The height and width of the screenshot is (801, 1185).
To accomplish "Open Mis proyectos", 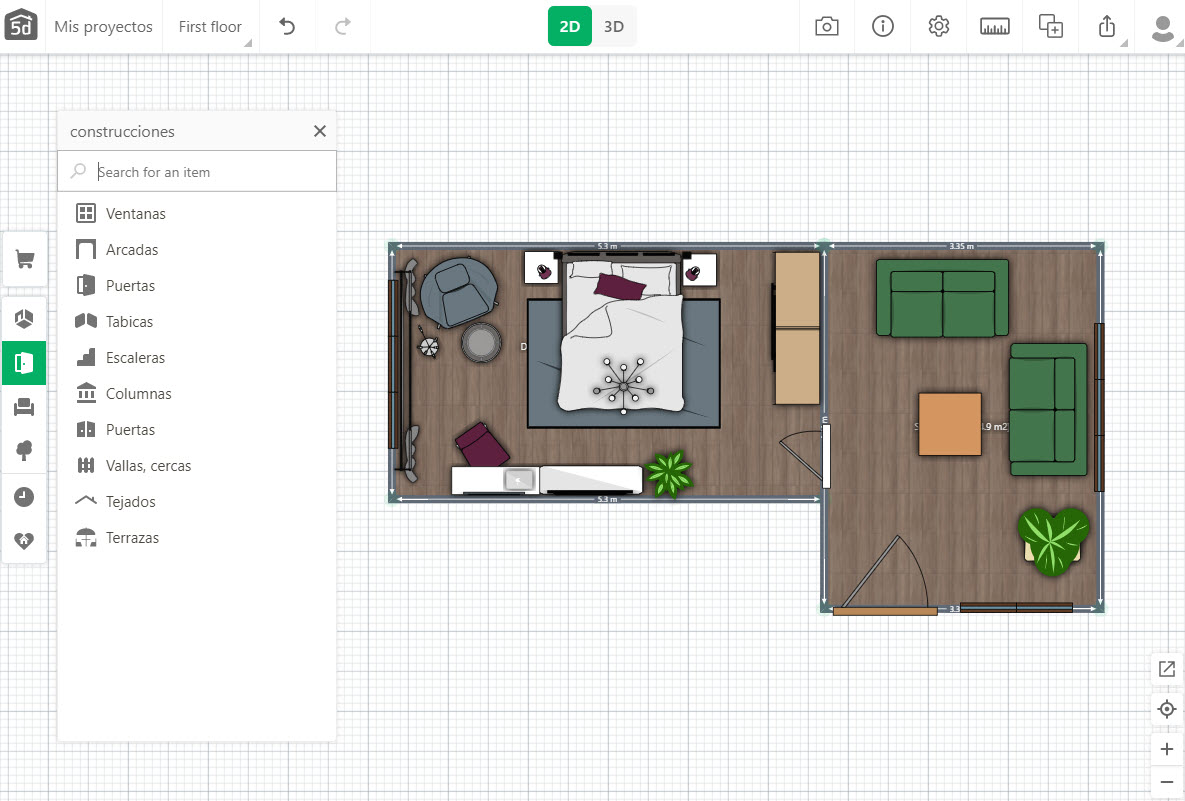I will pyautogui.click(x=103, y=27).
